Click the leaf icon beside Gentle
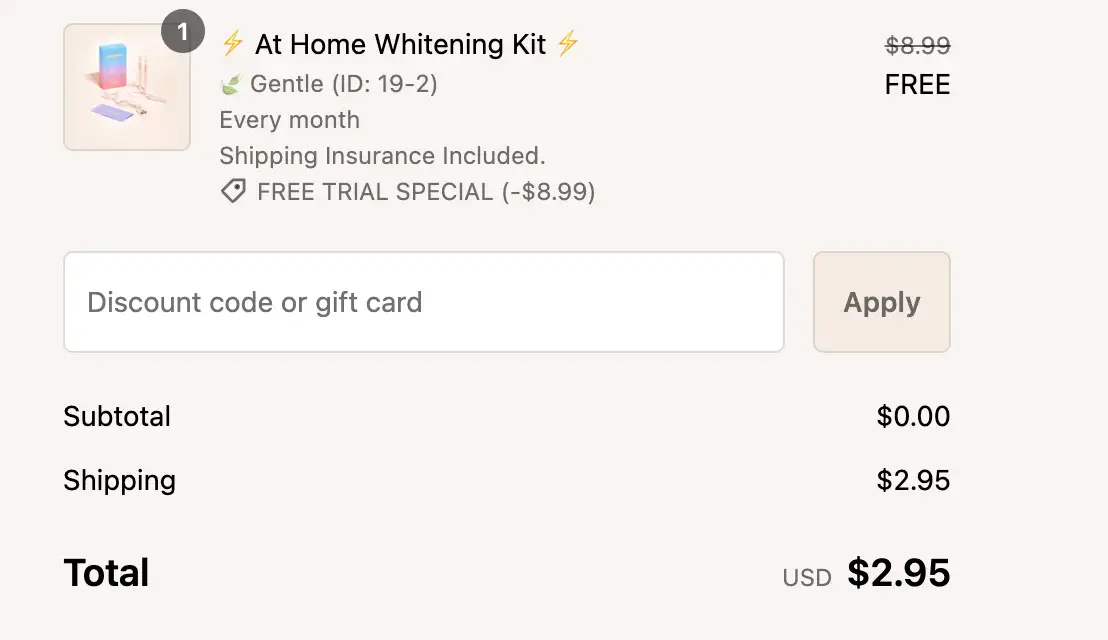Viewport: 1108px width, 640px height. [231, 85]
